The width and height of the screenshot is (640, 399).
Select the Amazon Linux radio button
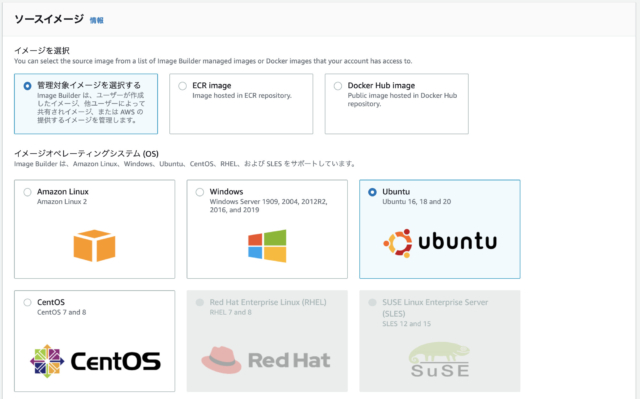coord(27,192)
